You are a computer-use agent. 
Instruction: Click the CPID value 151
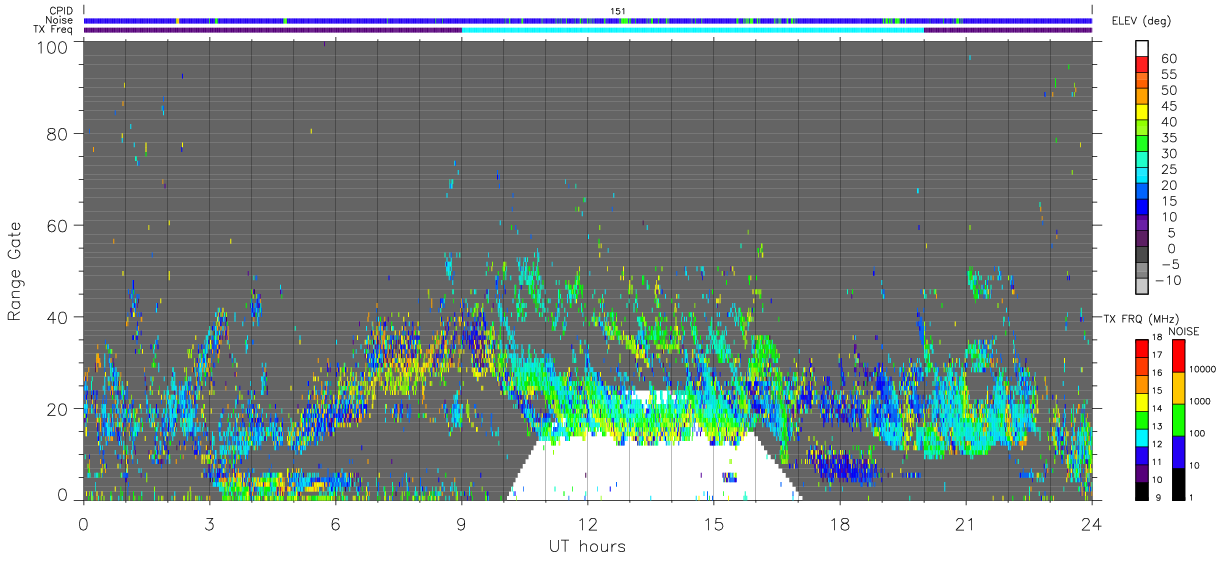click(x=617, y=11)
